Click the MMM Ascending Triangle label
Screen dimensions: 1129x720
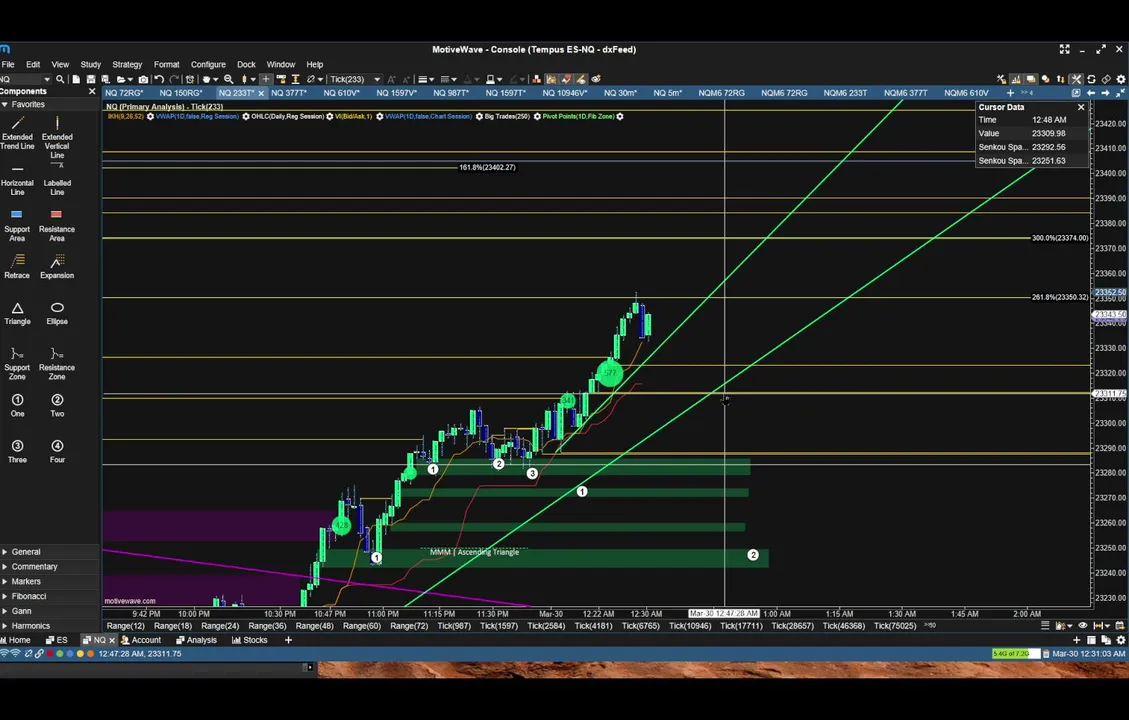tap(474, 552)
